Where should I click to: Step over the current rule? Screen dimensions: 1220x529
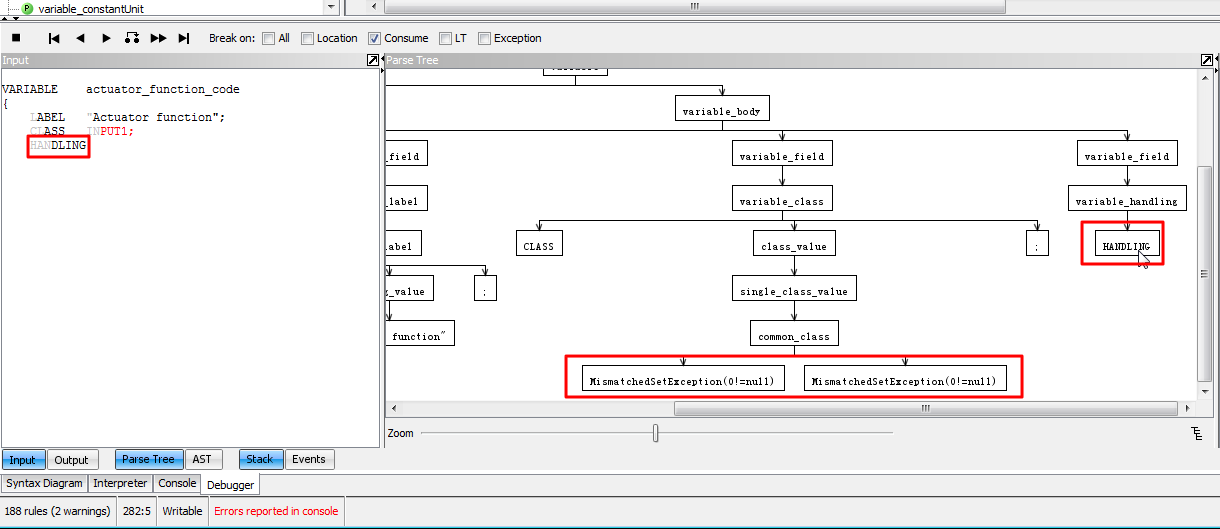(x=132, y=38)
